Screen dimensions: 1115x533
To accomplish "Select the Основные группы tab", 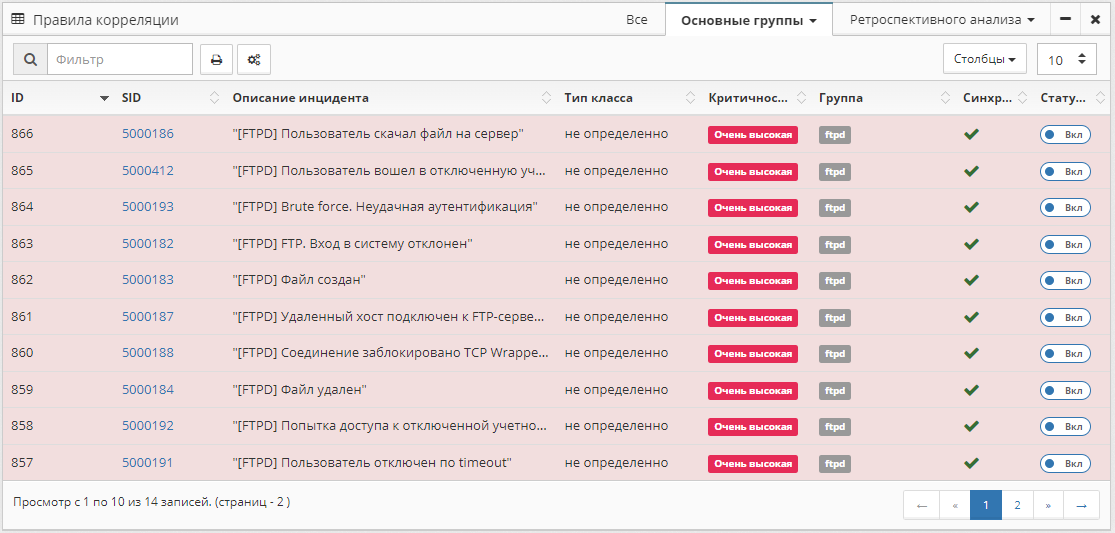I will (748, 20).
